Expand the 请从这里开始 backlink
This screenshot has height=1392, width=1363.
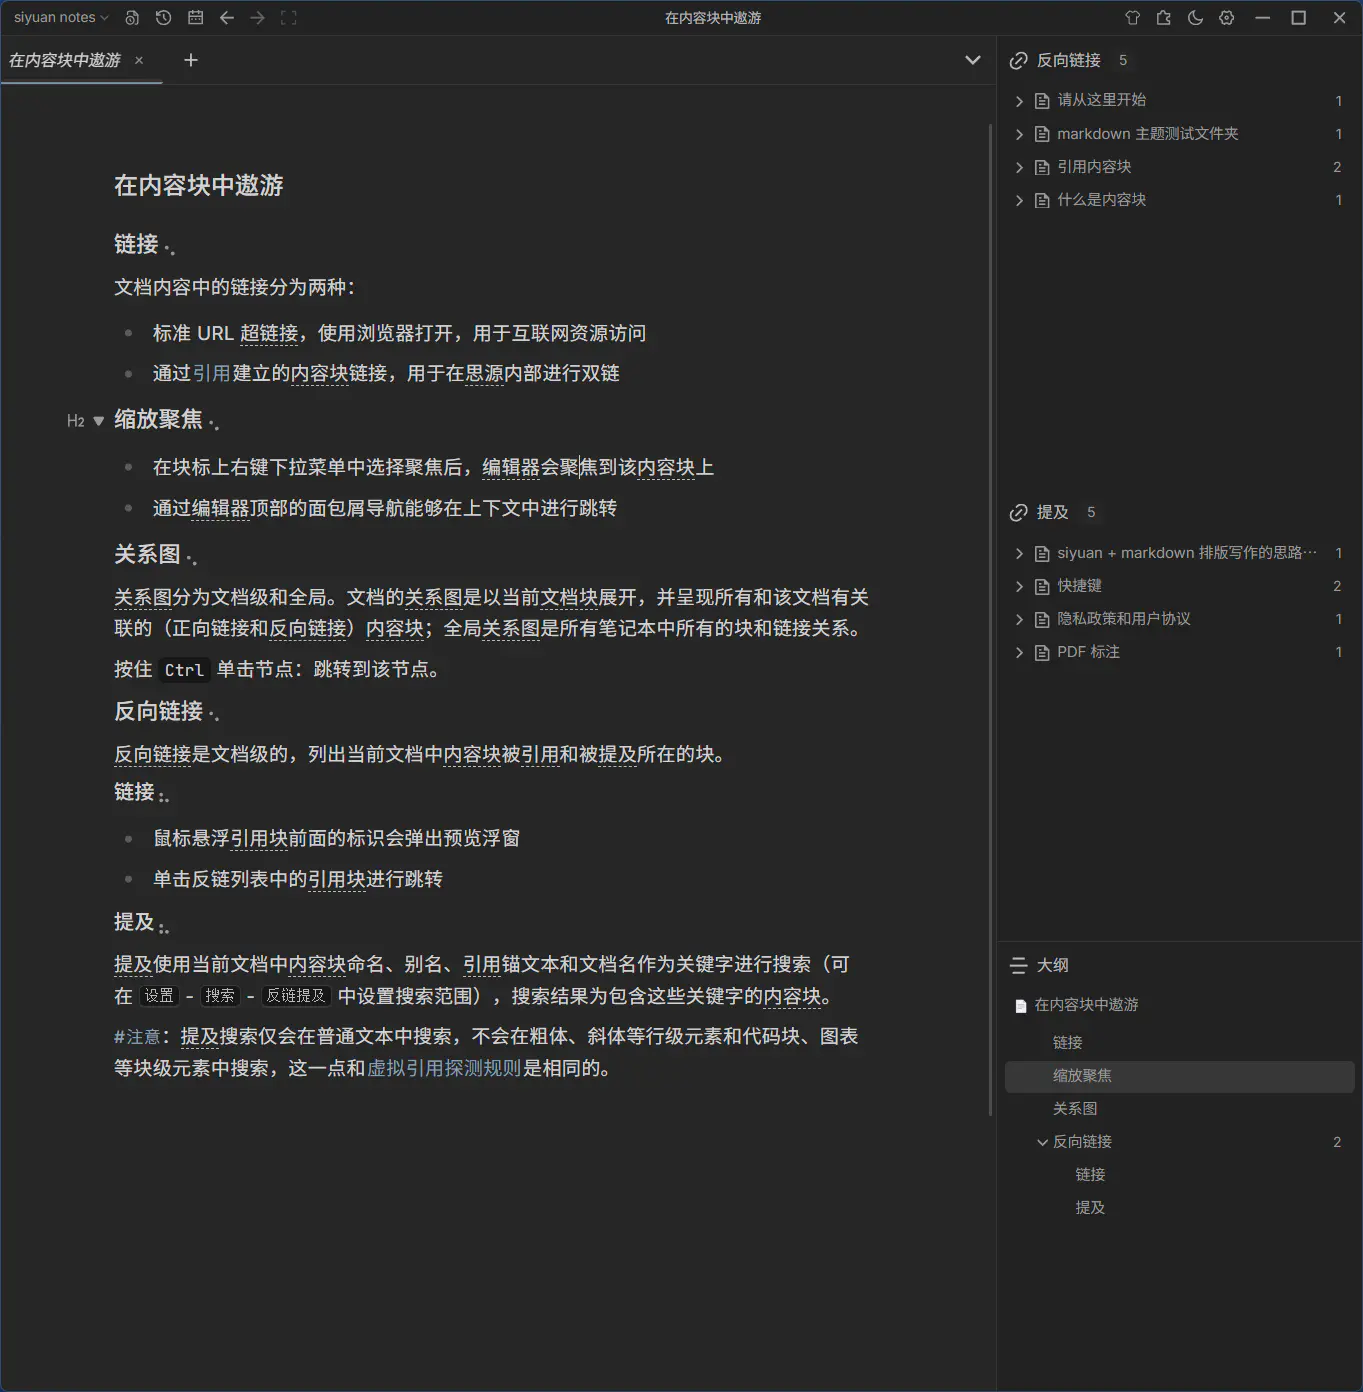click(x=1019, y=101)
